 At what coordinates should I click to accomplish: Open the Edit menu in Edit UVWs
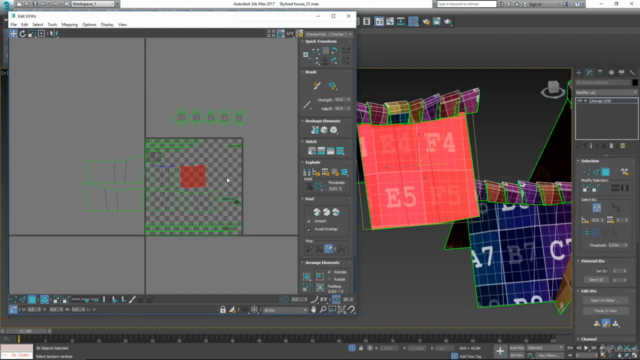(x=24, y=24)
